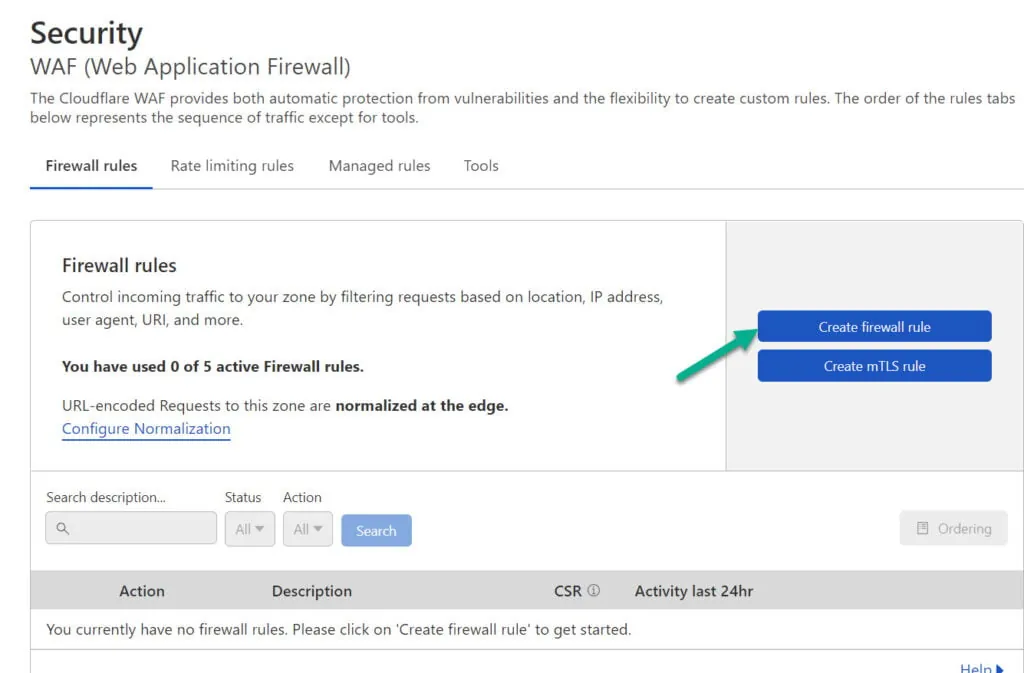Open the Help link
The width and height of the screenshot is (1024, 673).
click(980, 667)
